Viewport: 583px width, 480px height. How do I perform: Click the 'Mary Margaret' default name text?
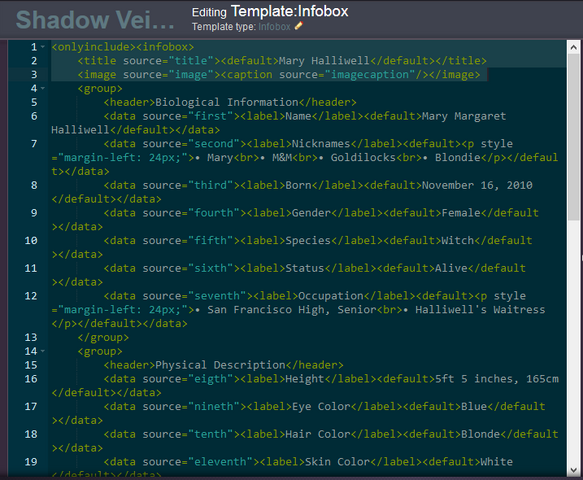tap(464, 116)
